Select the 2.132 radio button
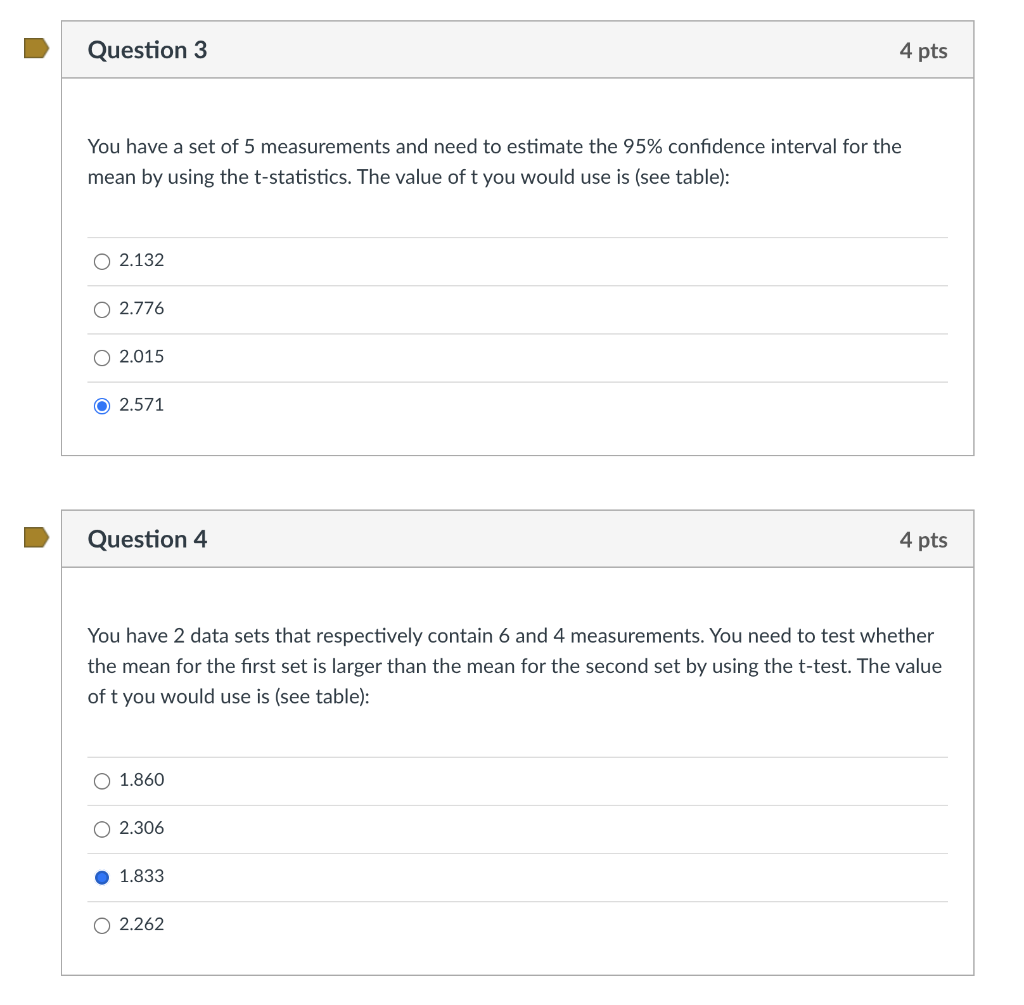 point(102,261)
